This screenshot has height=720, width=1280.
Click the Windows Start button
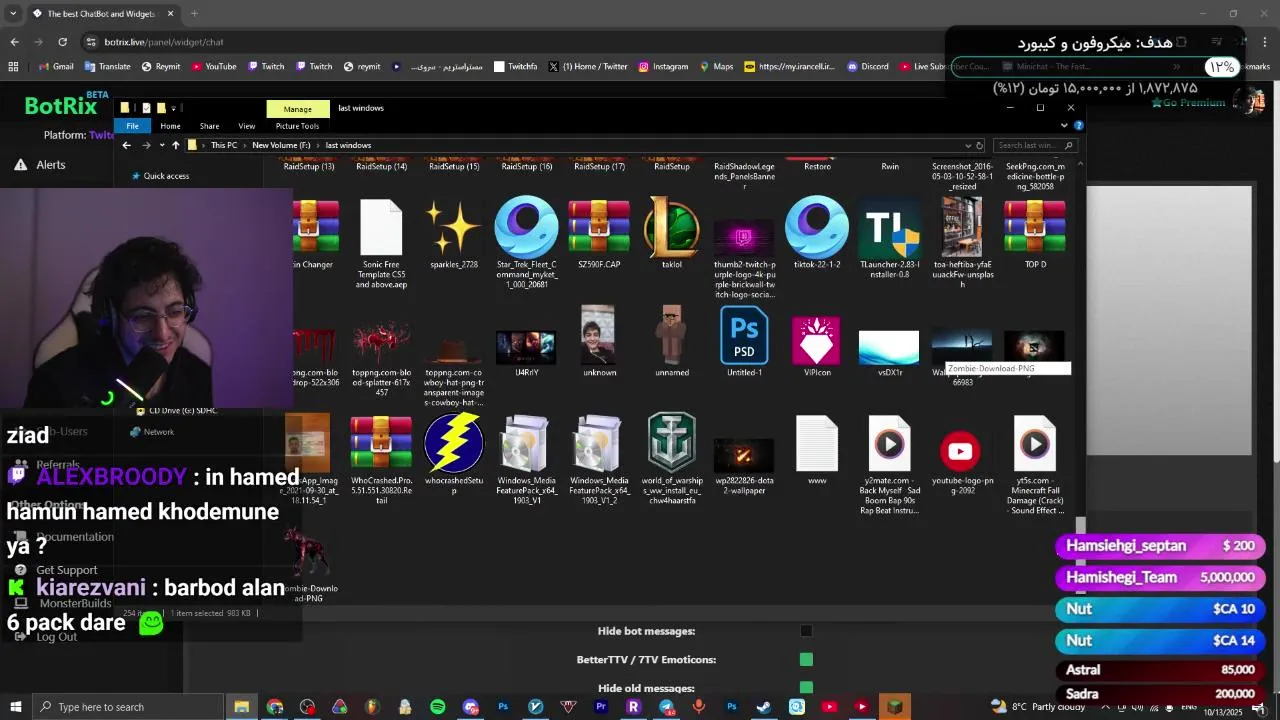(15, 707)
